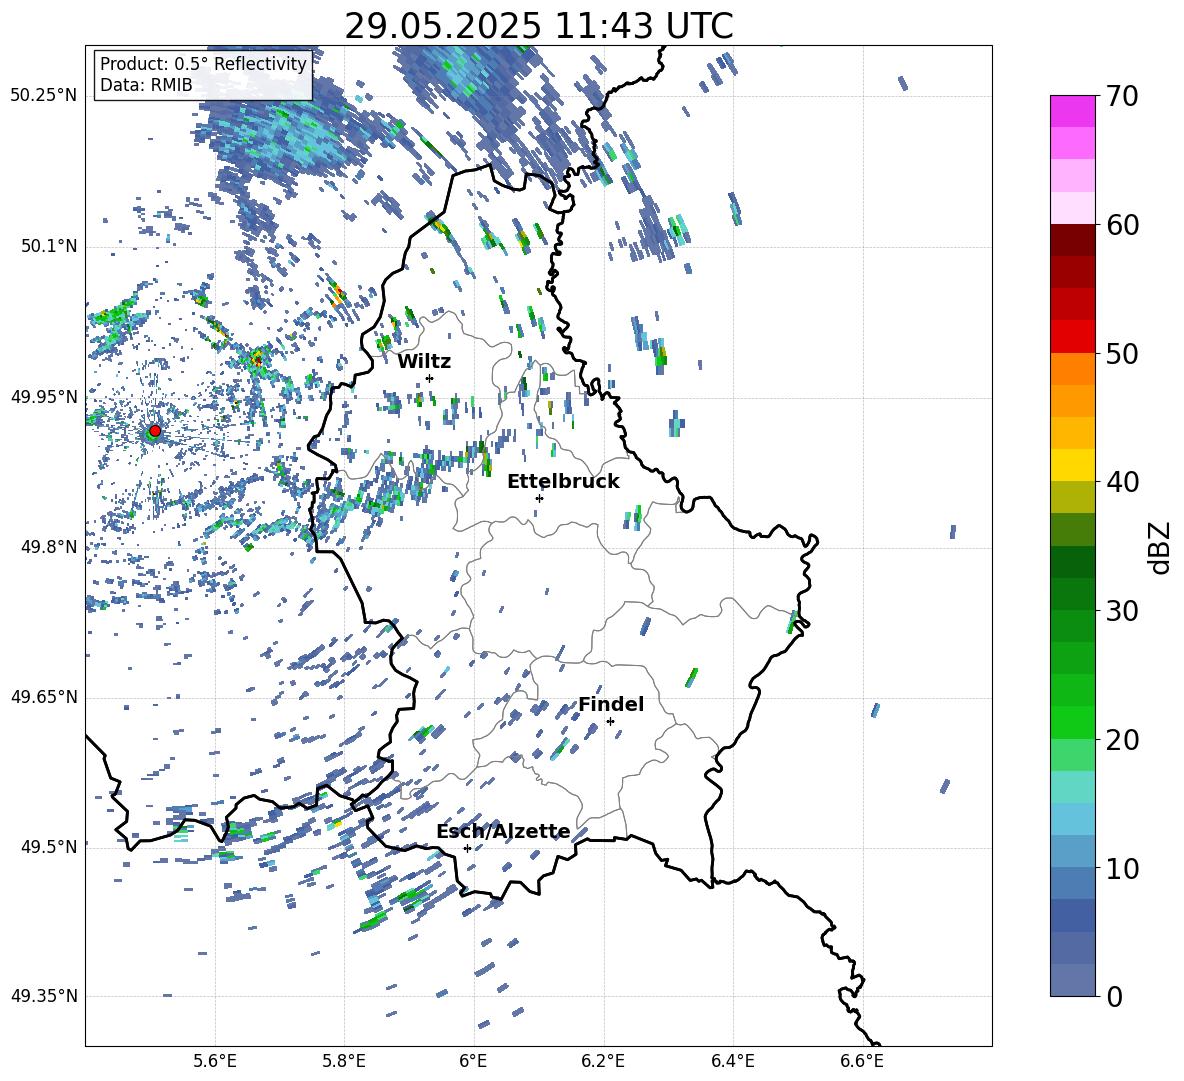Image resolution: width=1184 pixels, height=1081 pixels.
Task: Click the 49.65°N latitude label
Action: (x=44, y=697)
